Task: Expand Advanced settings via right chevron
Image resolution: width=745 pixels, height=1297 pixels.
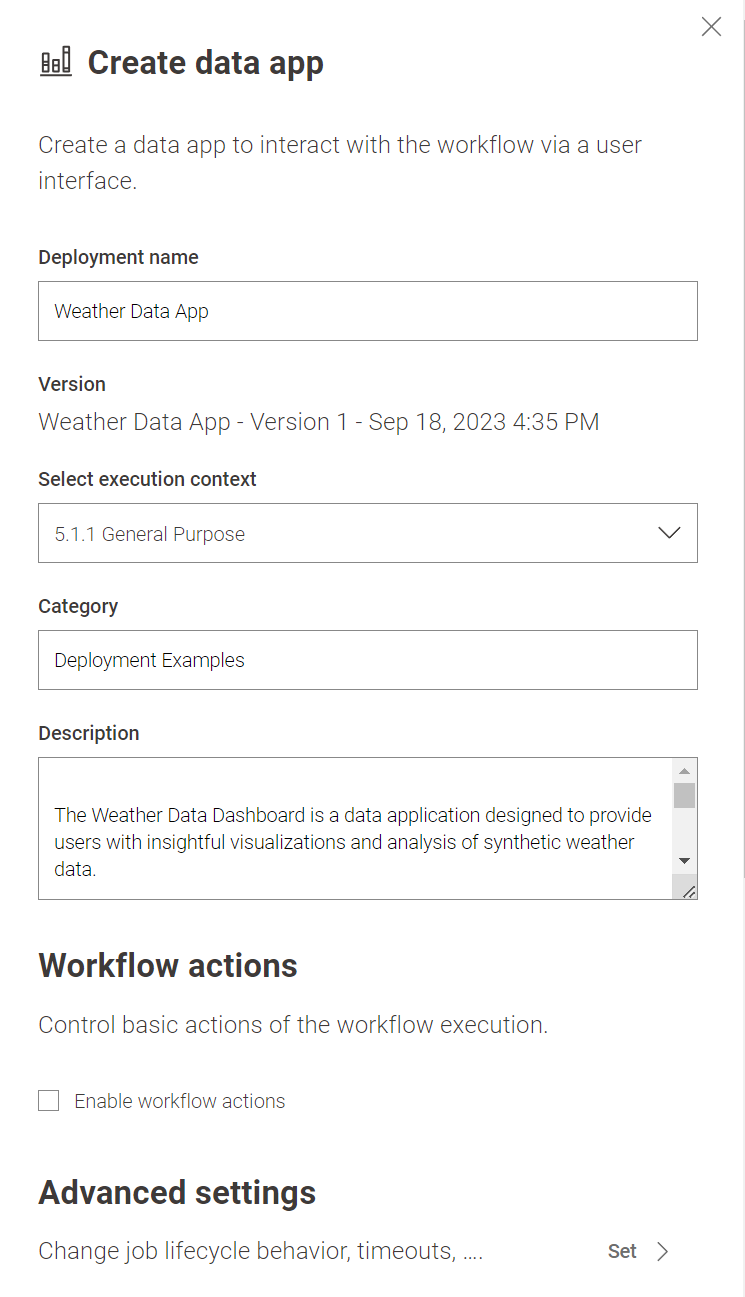Action: click(x=661, y=1251)
